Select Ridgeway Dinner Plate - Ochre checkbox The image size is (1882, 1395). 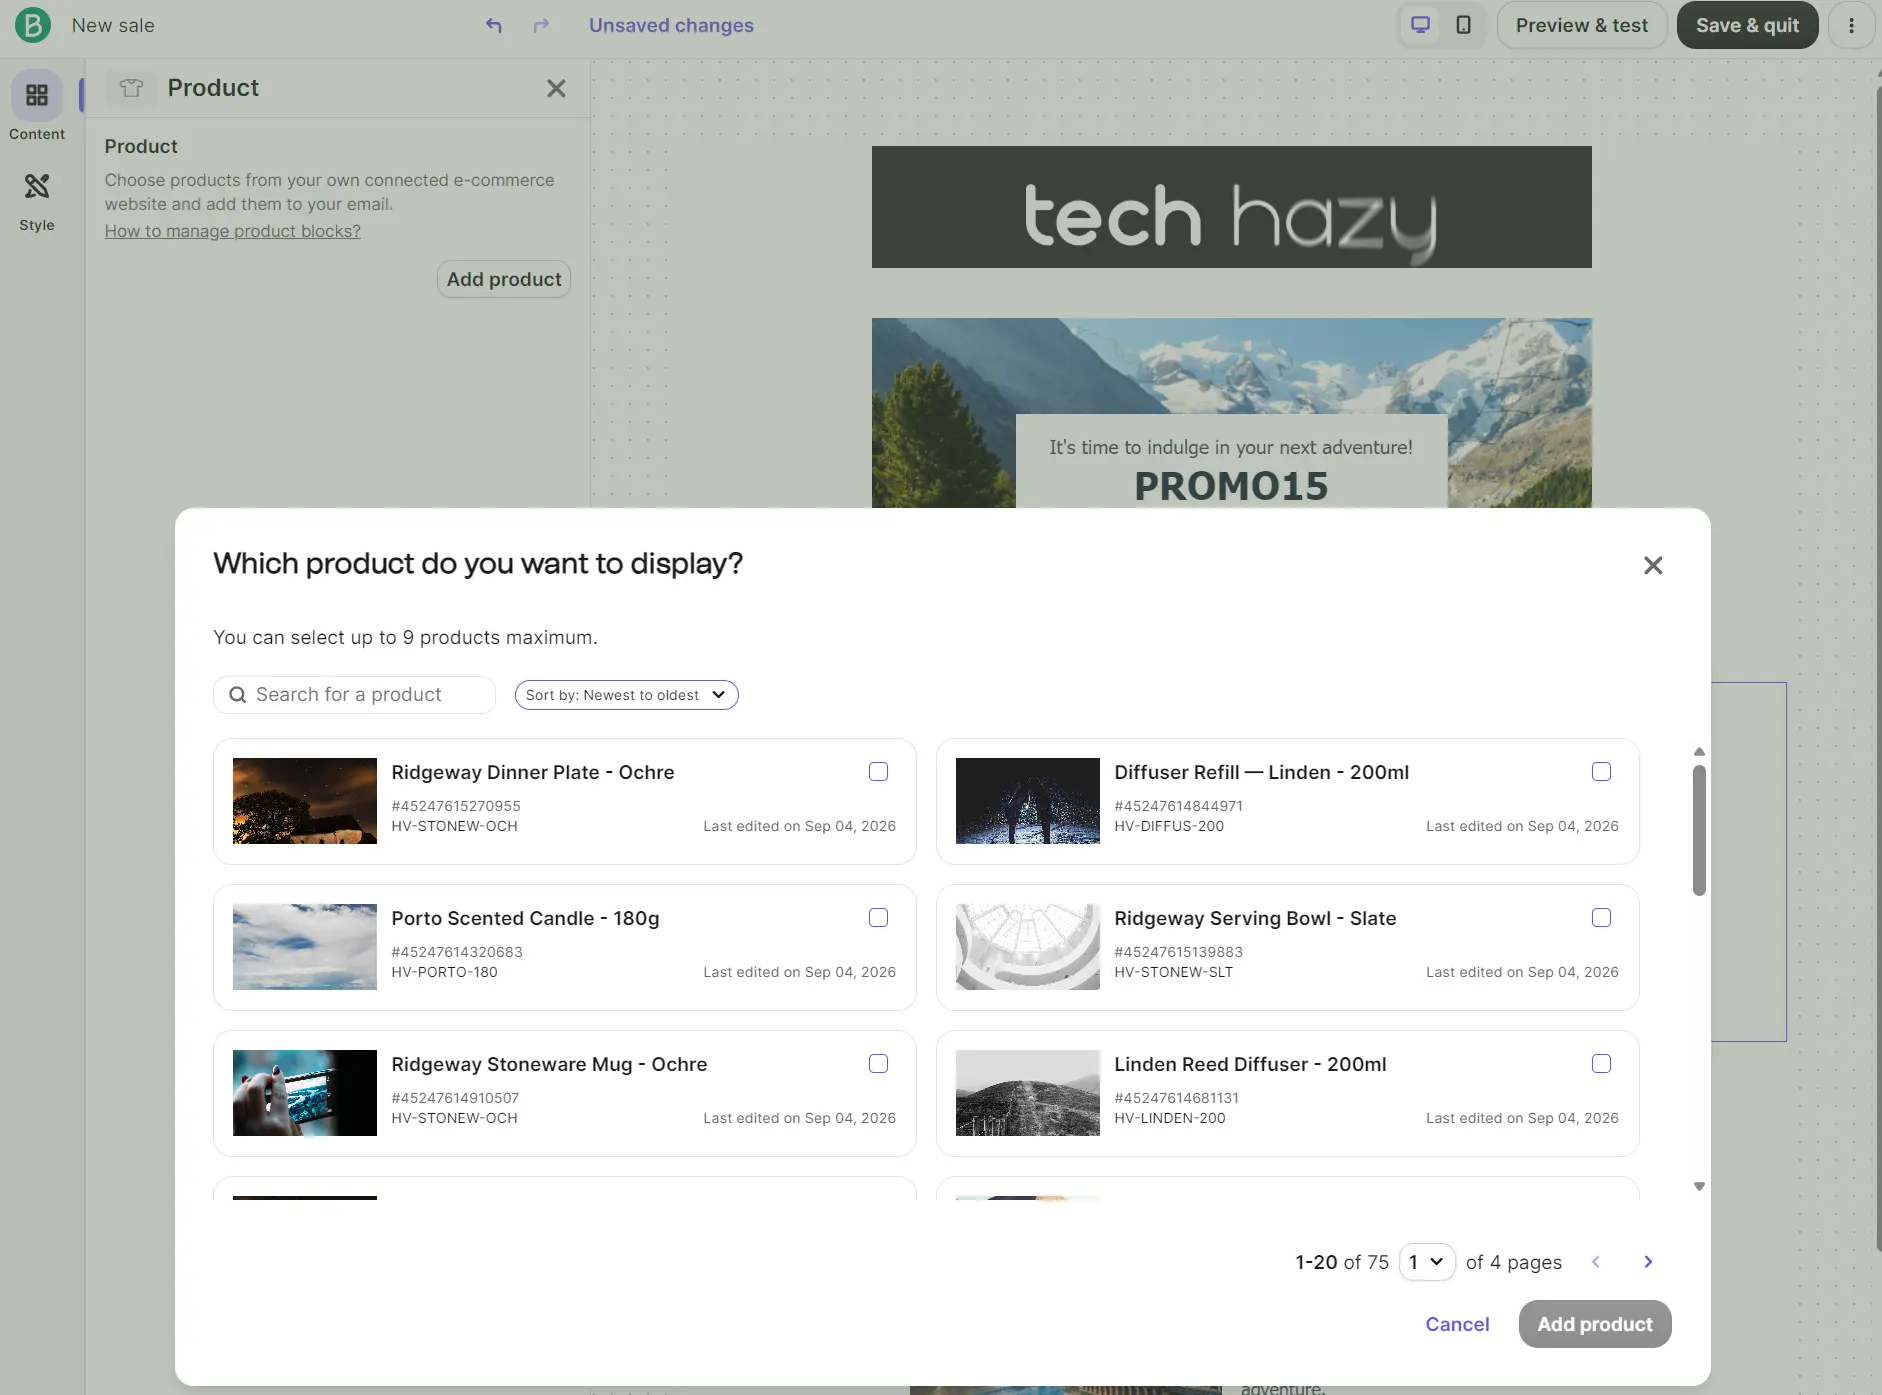(878, 771)
